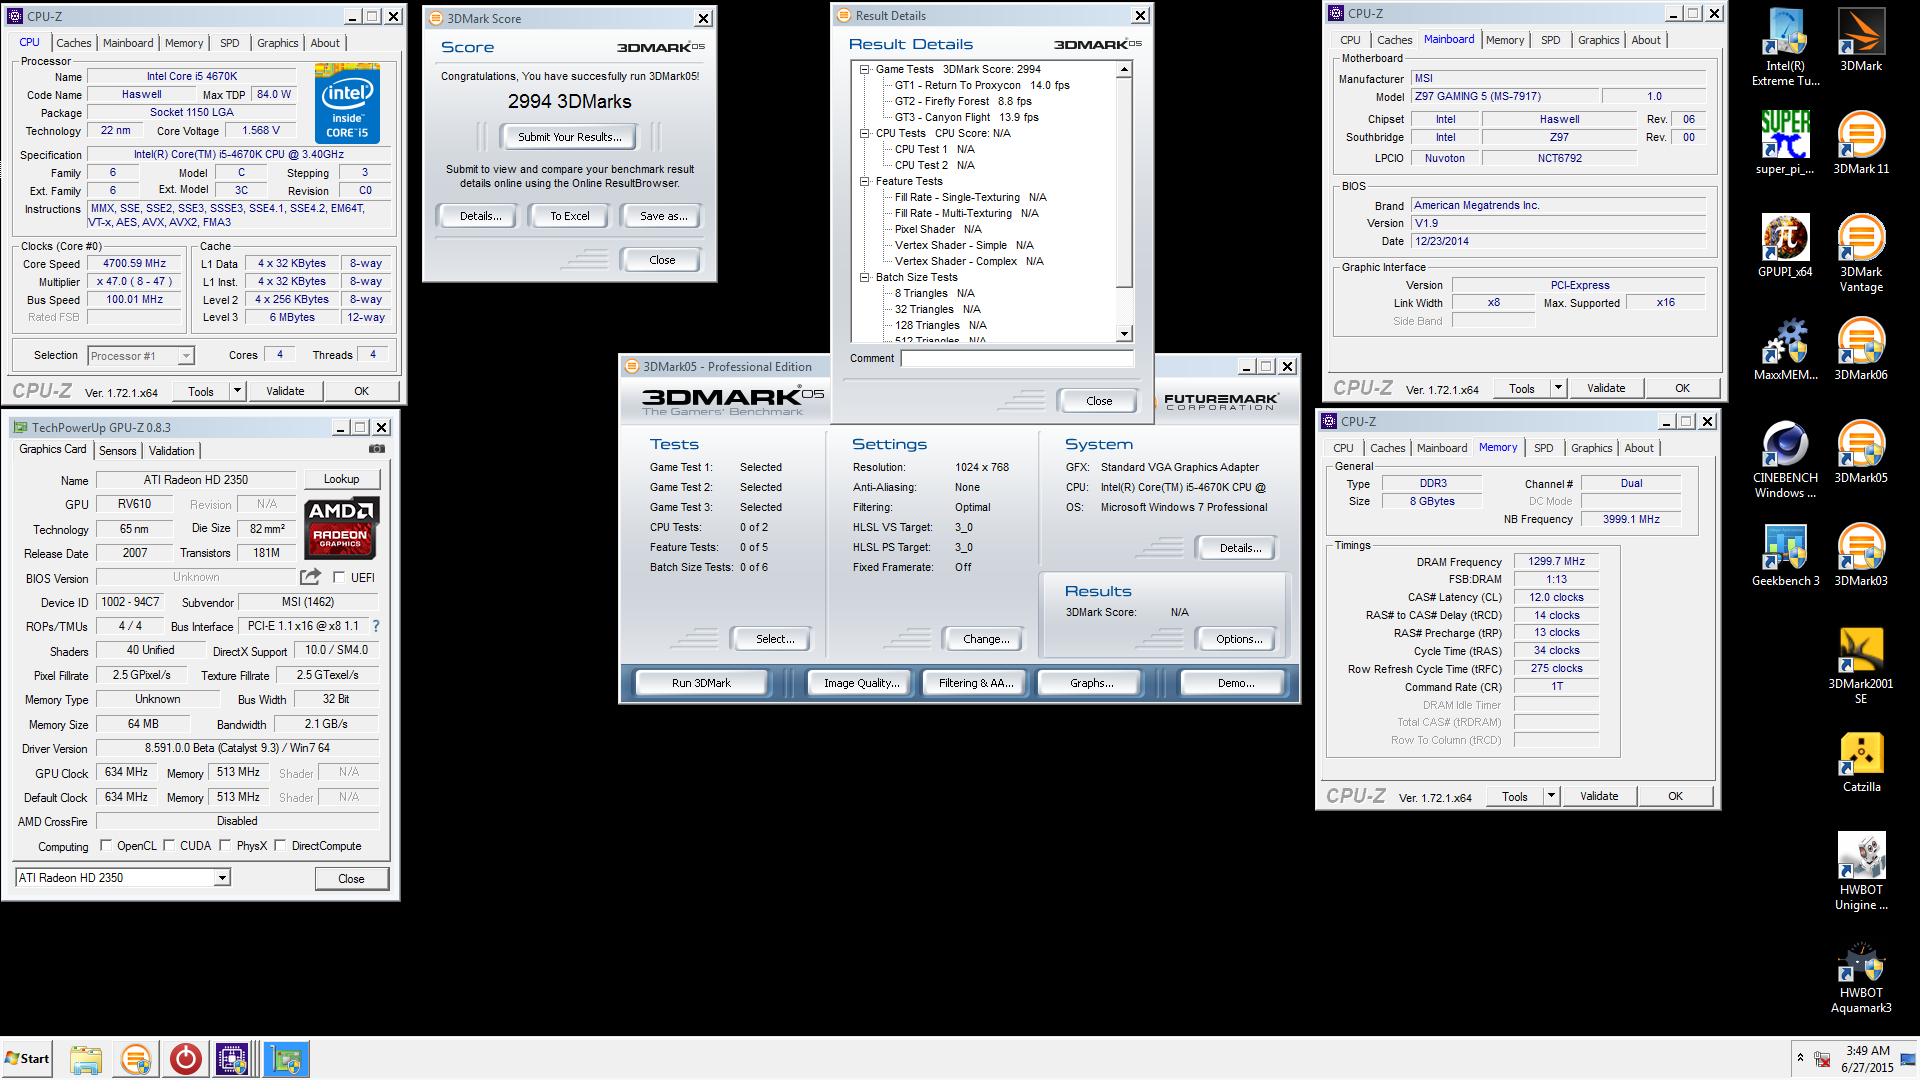Screen dimensions: 1920x1080
Task: Open CINEBENCH Windows desktop shortcut
Action: [x=1785, y=459]
